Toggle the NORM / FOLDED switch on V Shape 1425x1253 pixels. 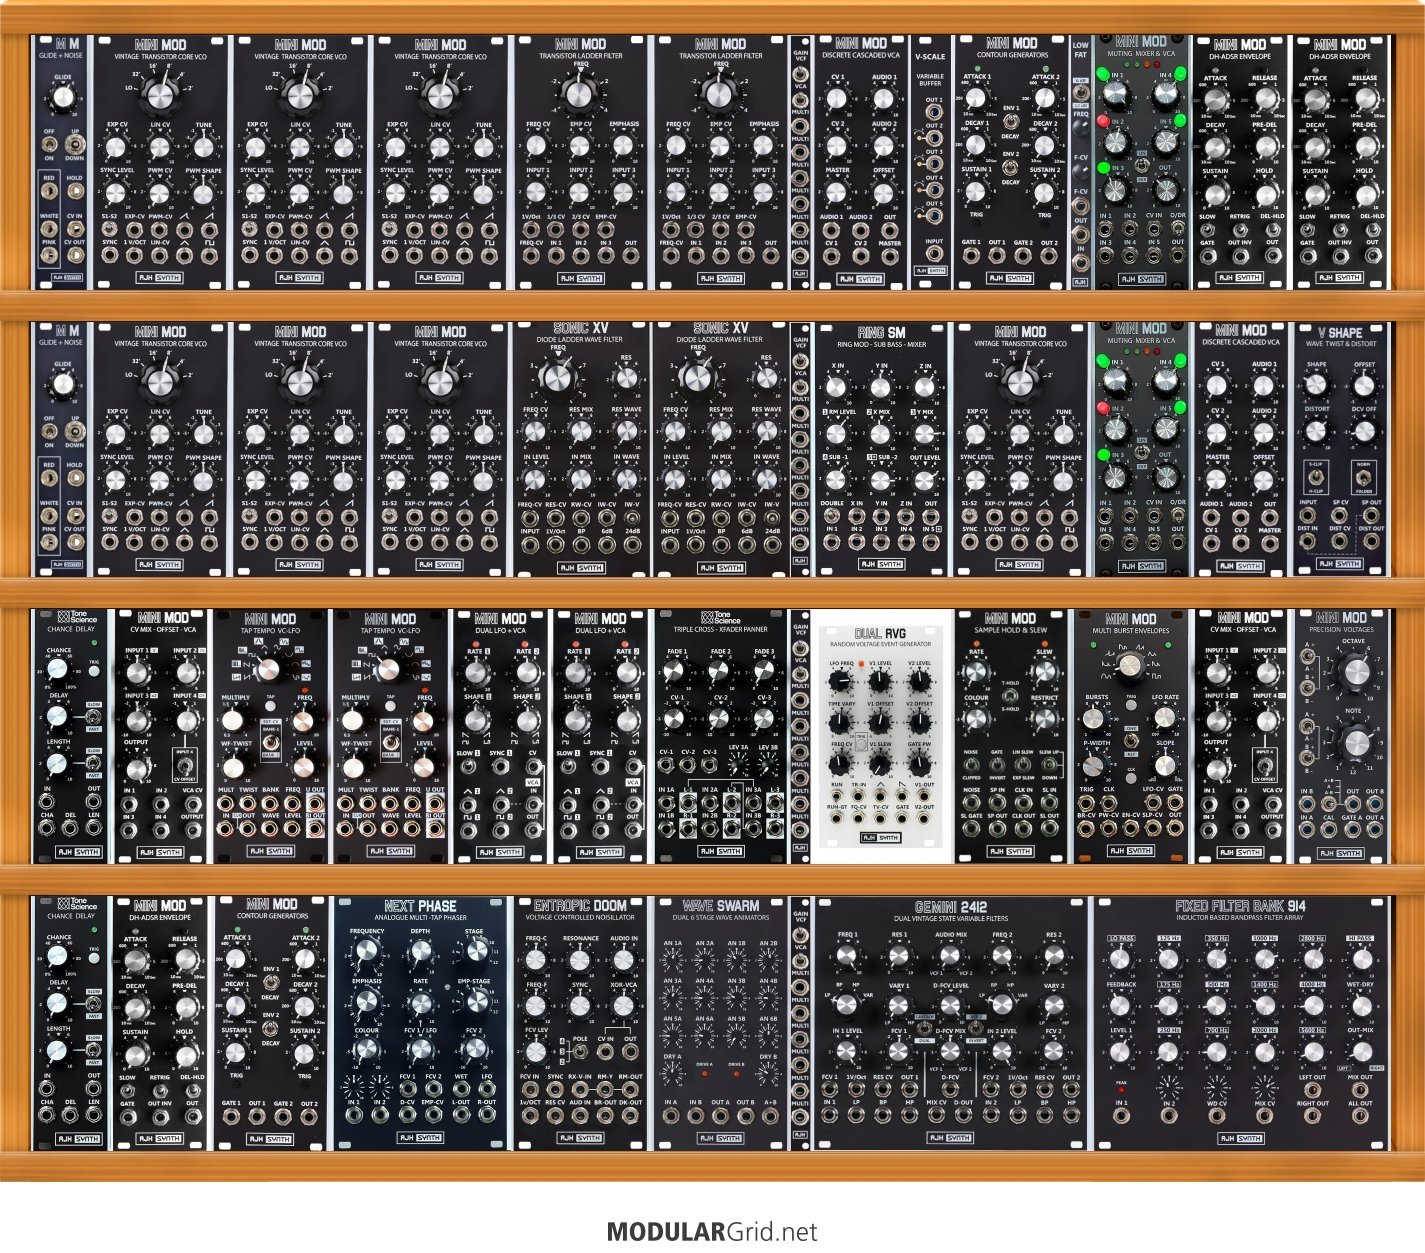click(x=1363, y=477)
